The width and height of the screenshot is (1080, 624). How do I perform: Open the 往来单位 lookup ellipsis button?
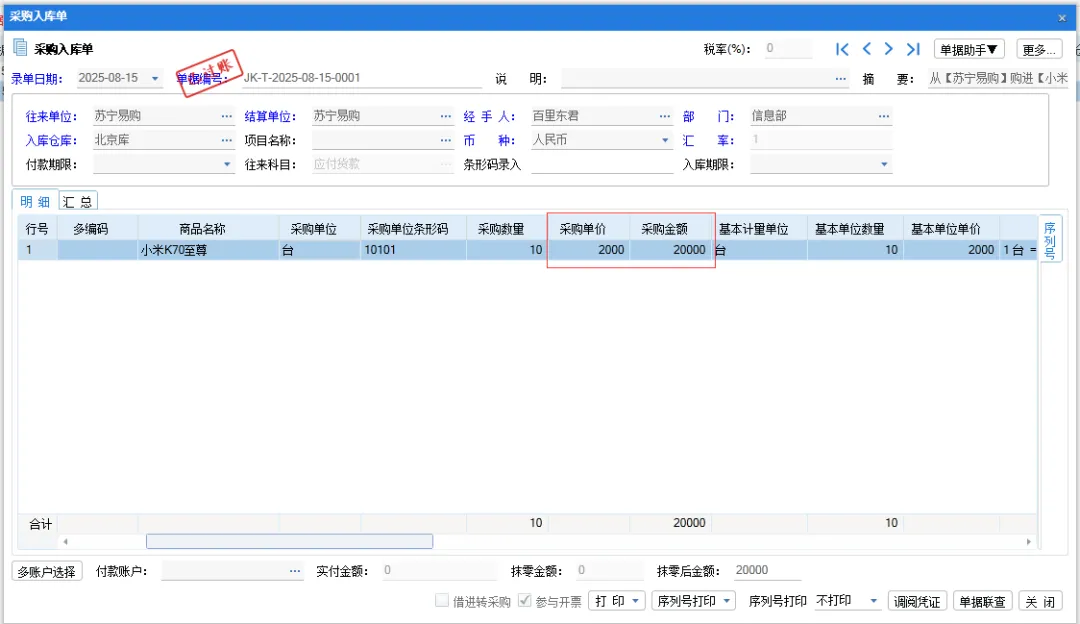[227, 116]
